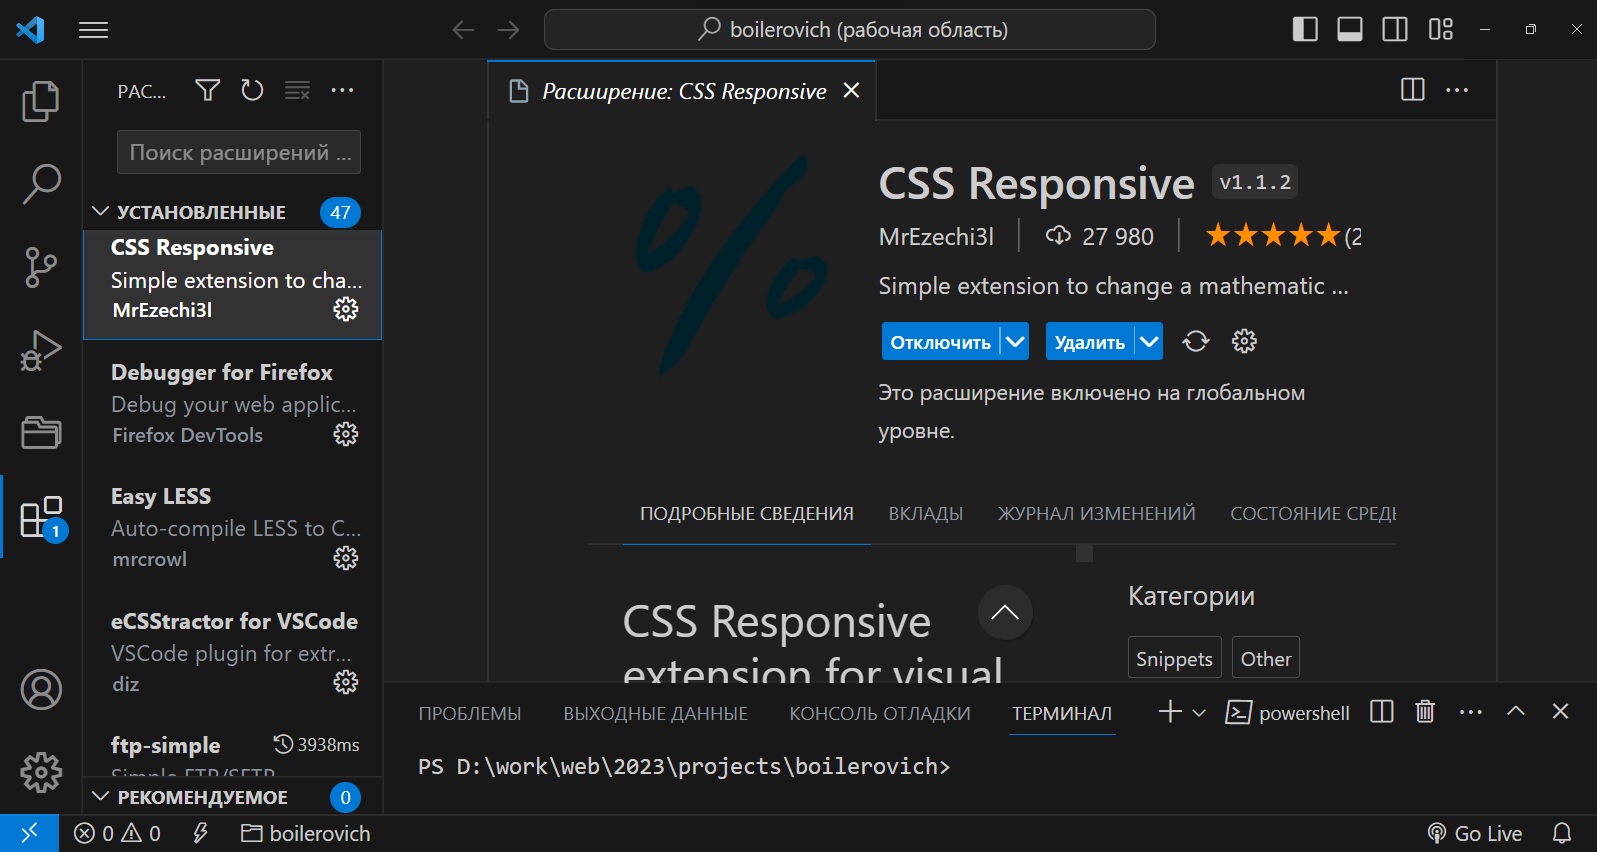This screenshot has width=1597, height=852.
Task: Click the Отключить button
Action: (x=940, y=342)
